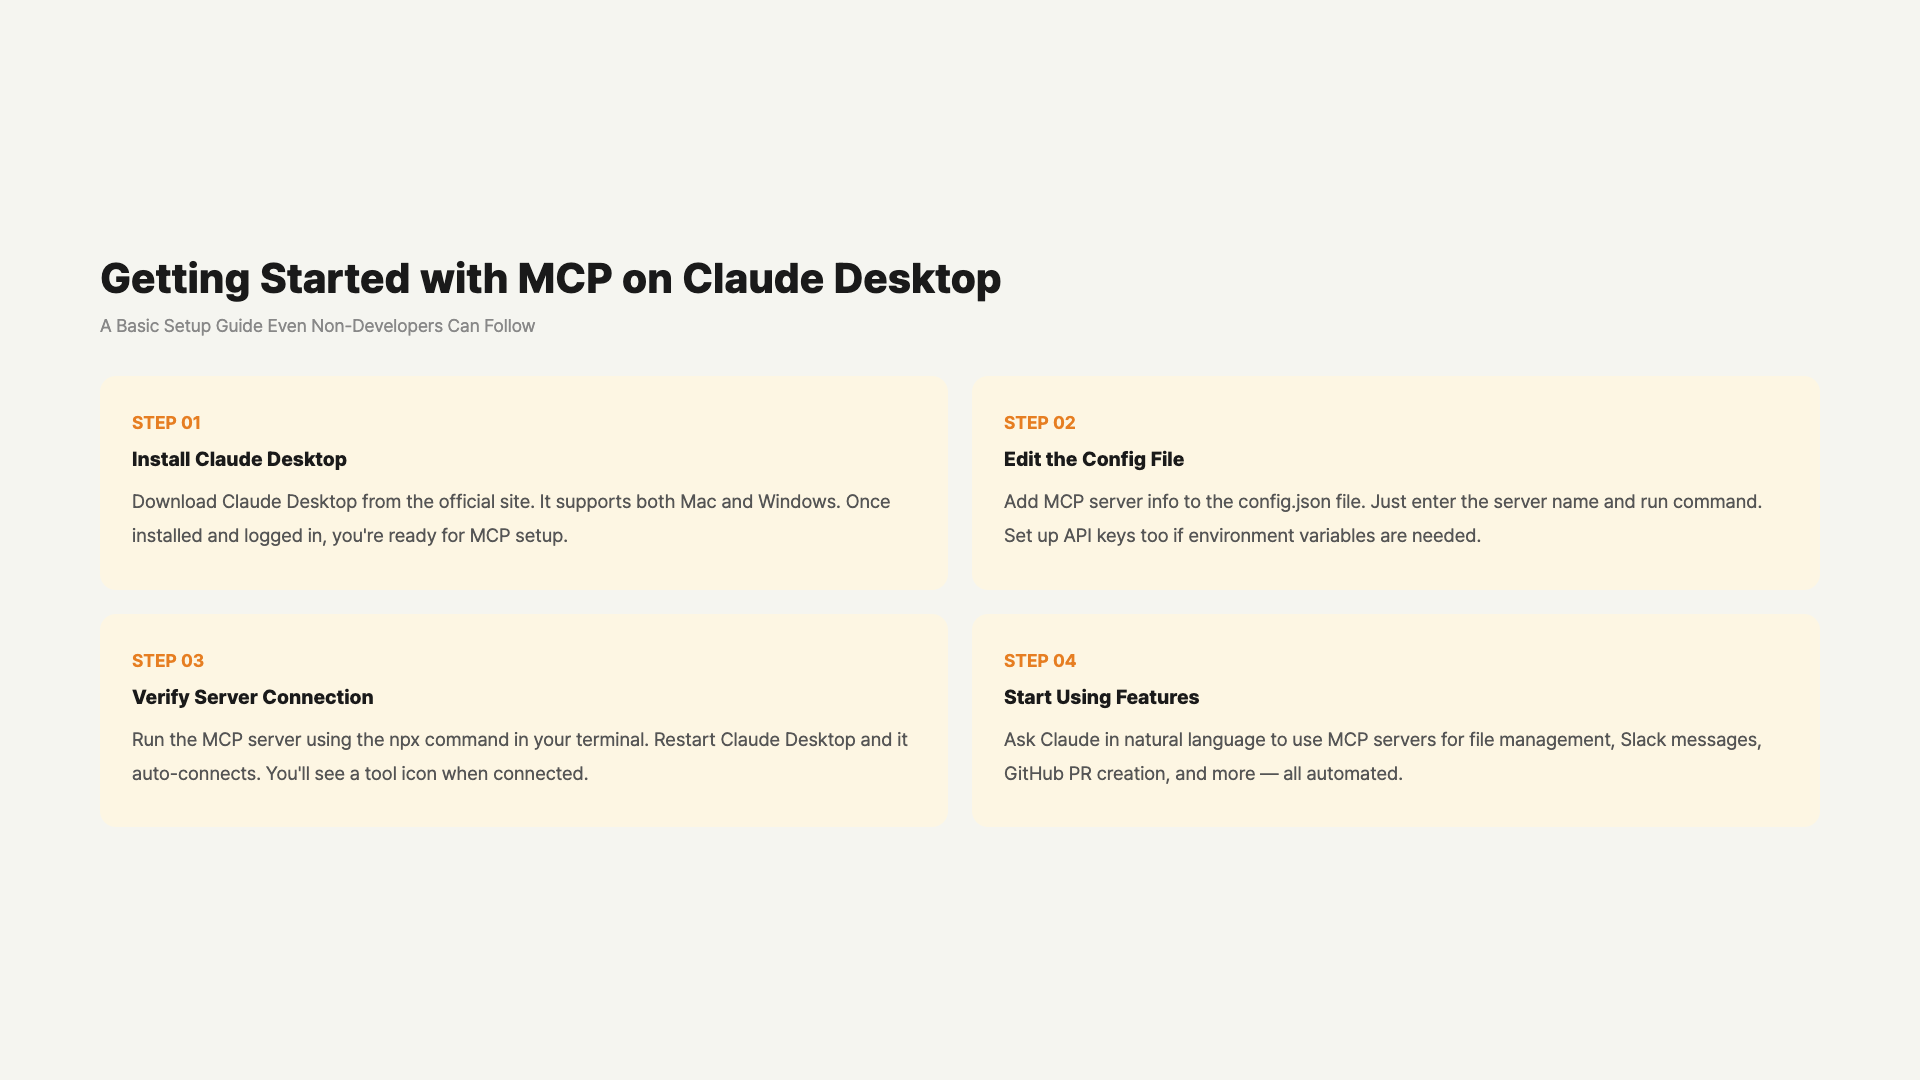Click the word "MCP" in the title
Screen dimensions: 1920x1080
(x=564, y=279)
